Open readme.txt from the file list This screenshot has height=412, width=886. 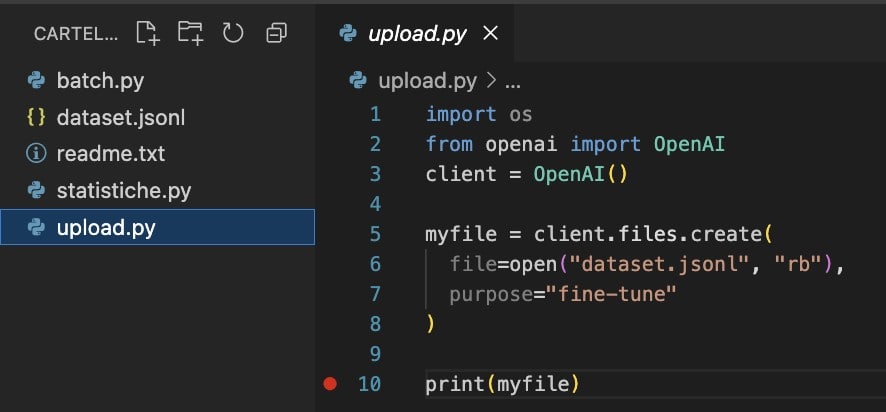110,154
